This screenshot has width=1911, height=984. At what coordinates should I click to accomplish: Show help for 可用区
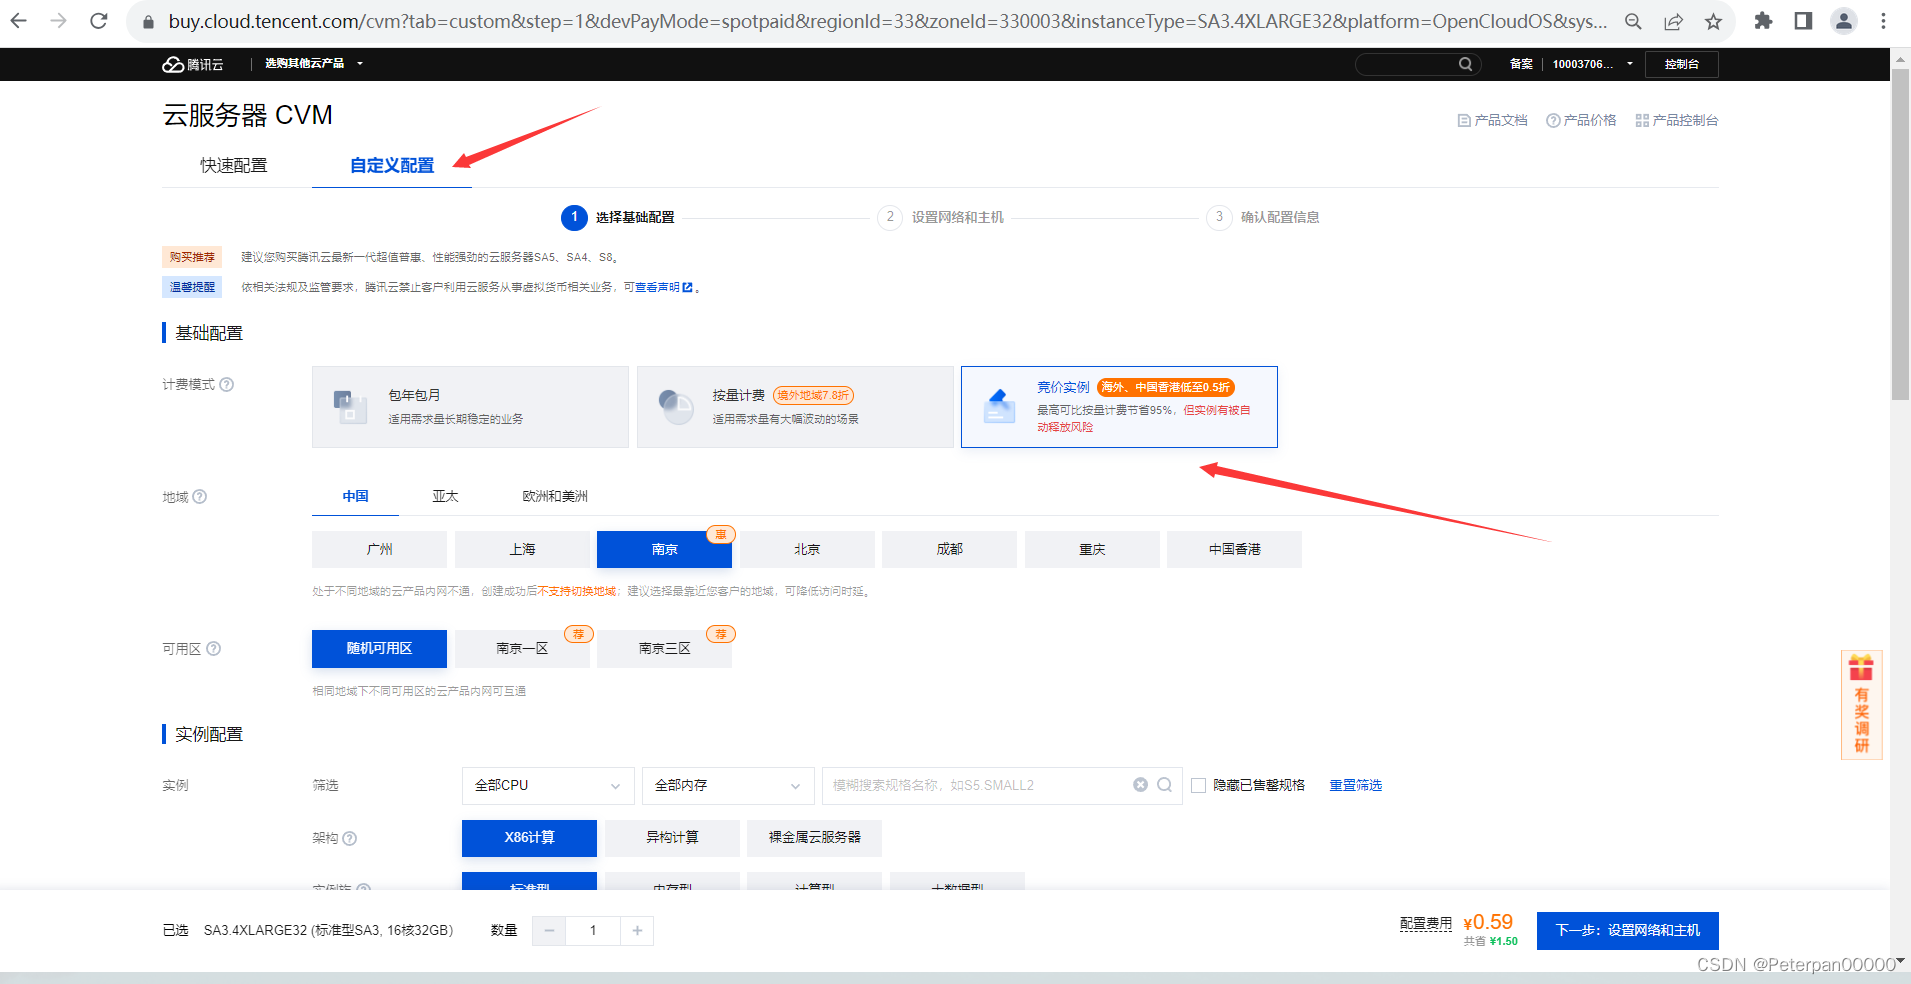tap(213, 648)
